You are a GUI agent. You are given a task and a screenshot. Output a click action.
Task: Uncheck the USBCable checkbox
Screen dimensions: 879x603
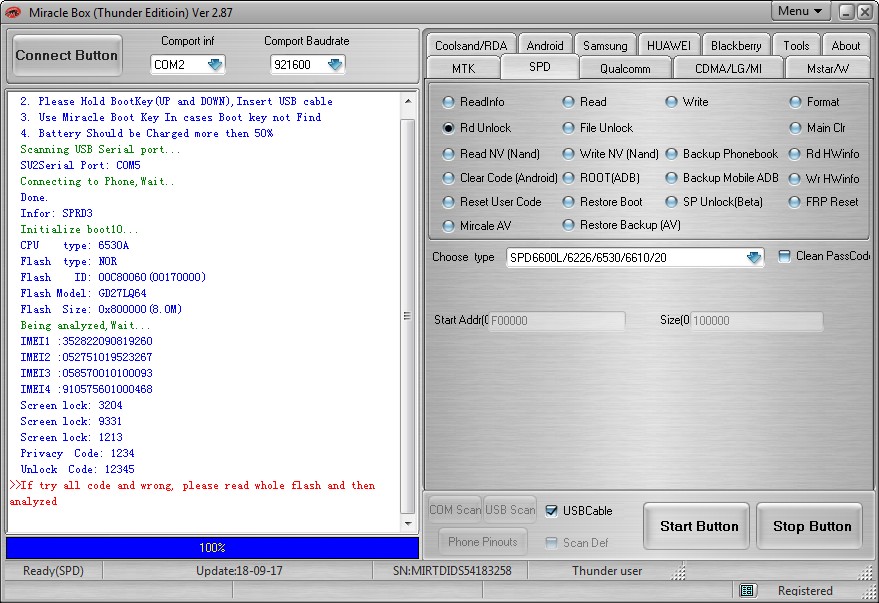tap(552, 511)
